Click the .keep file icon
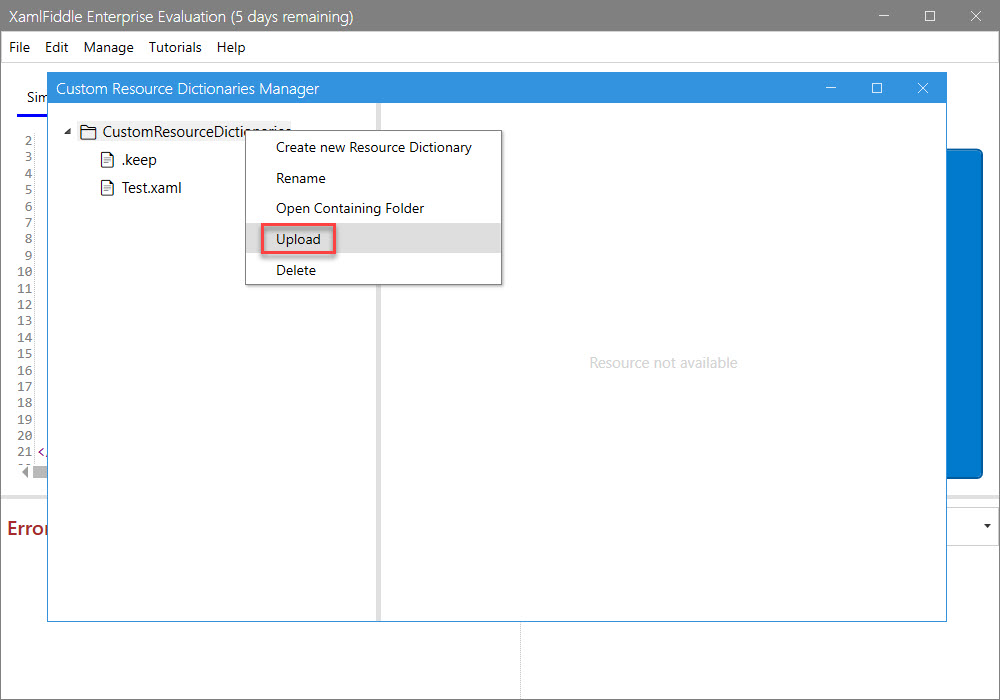1000x700 pixels. click(x=107, y=159)
